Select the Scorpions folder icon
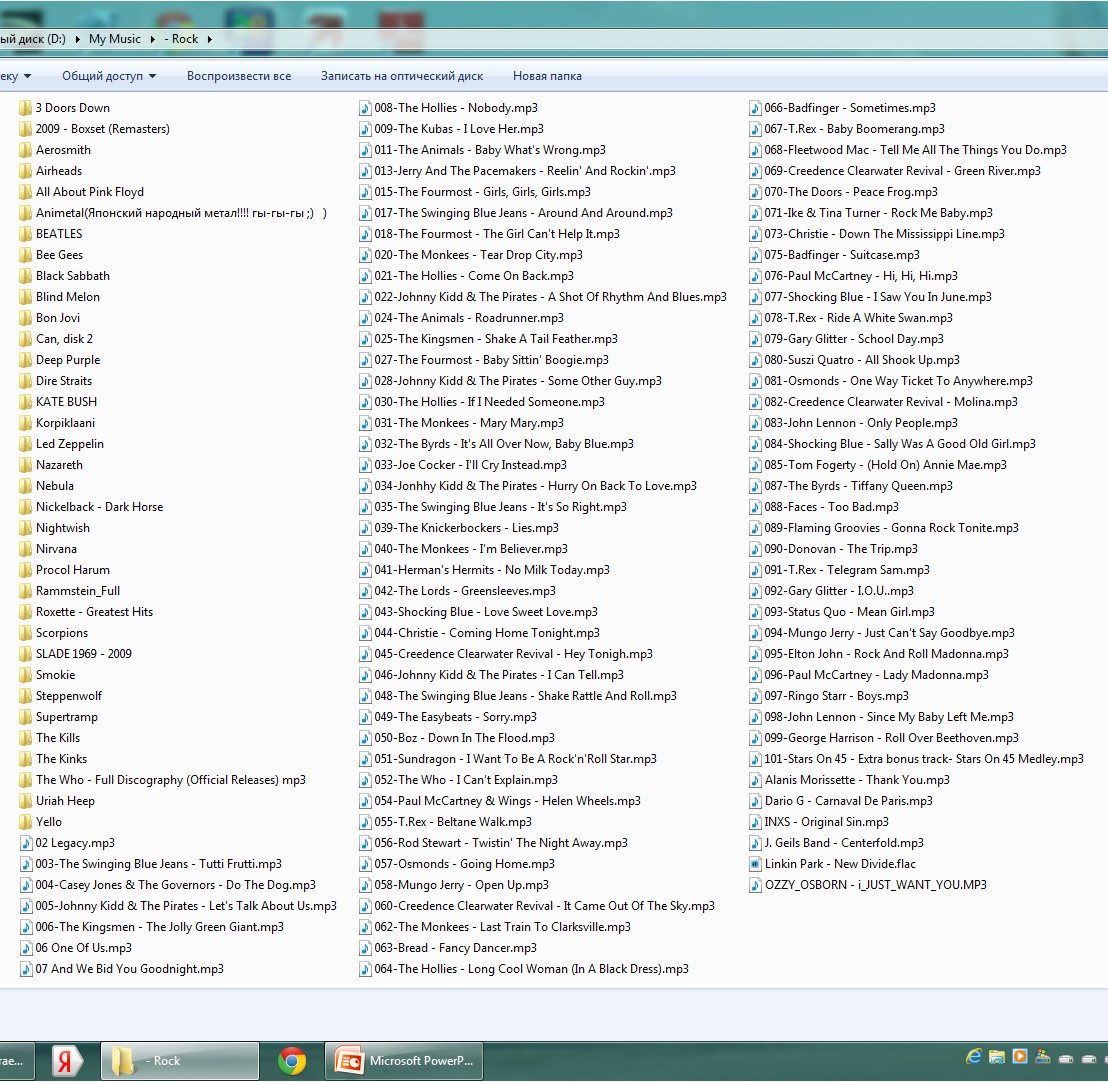 (x=25, y=633)
